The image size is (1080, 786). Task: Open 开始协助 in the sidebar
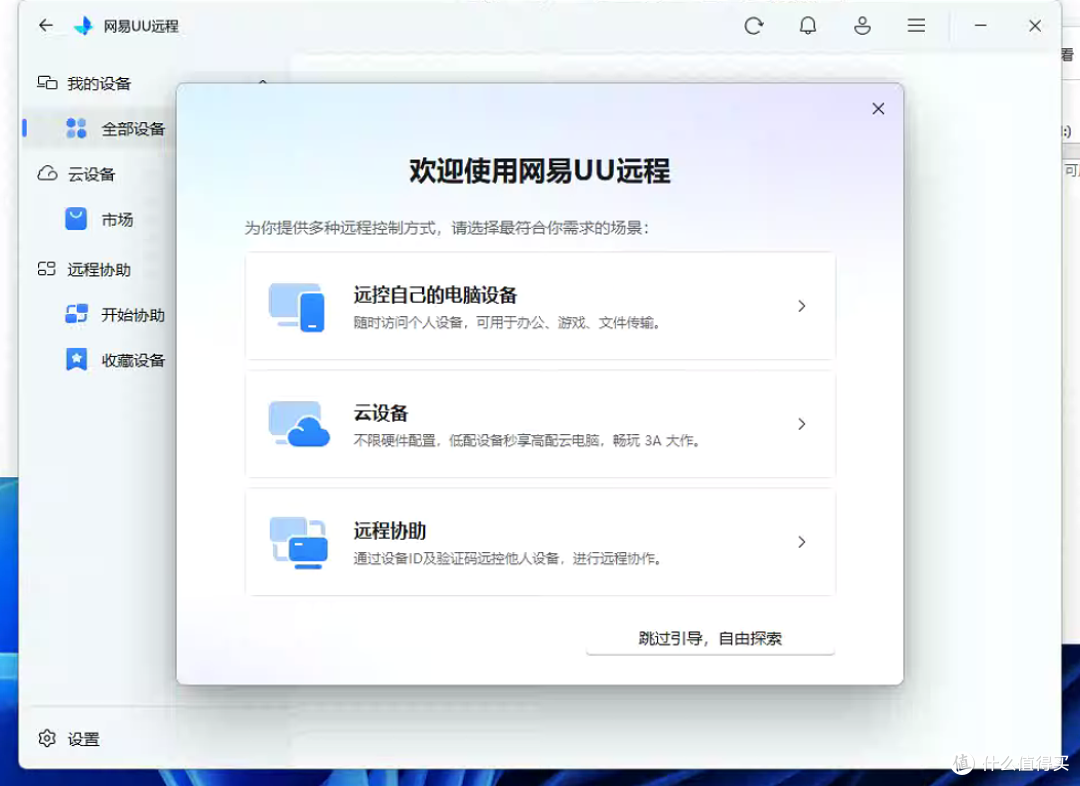pyautogui.click(x=133, y=315)
